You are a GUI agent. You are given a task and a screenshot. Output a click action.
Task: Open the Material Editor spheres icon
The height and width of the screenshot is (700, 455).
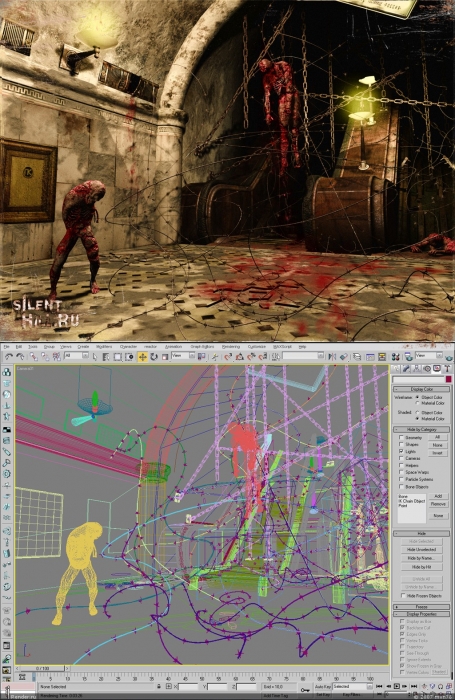click(395, 356)
